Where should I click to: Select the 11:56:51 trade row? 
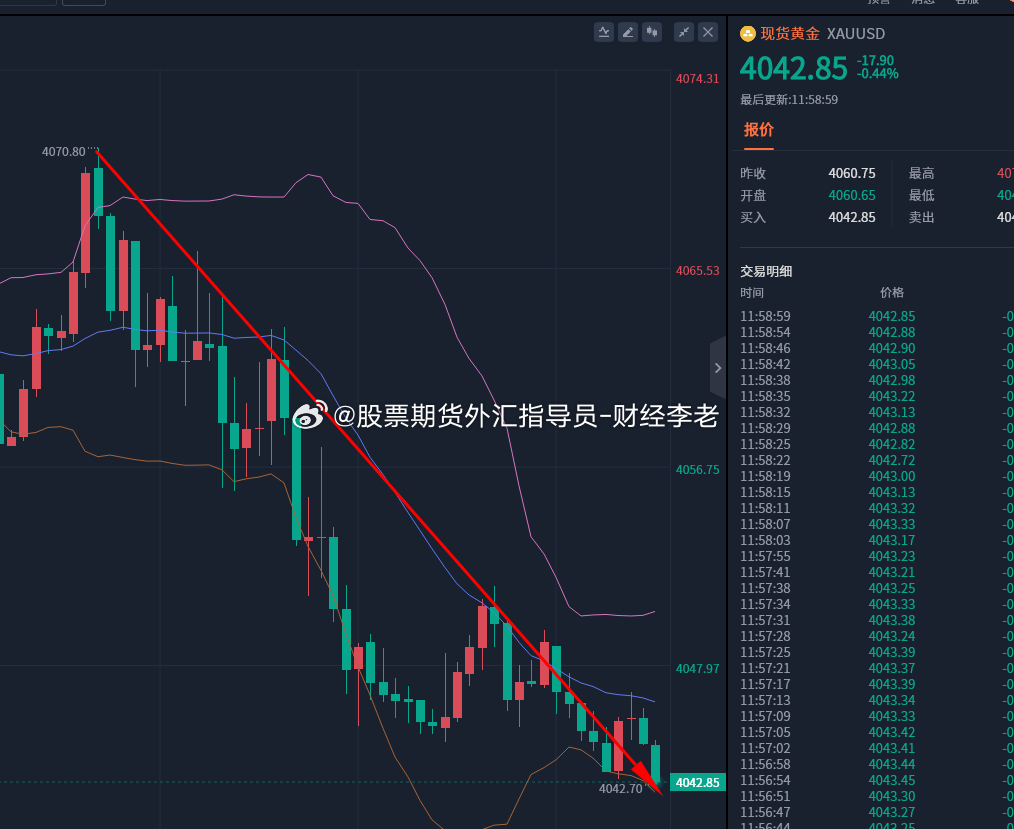[877, 797]
